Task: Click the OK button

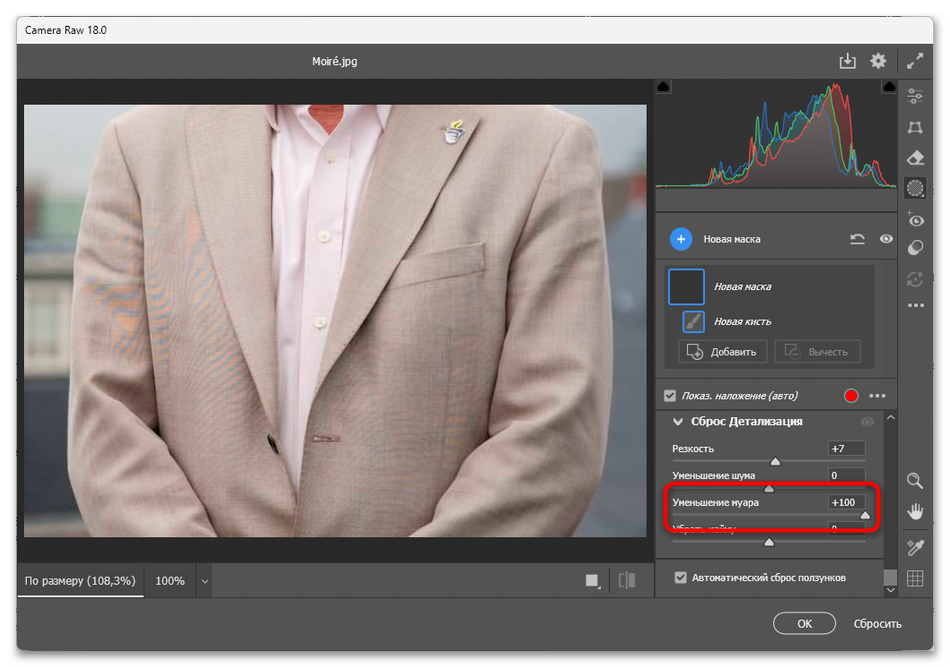Action: [804, 624]
